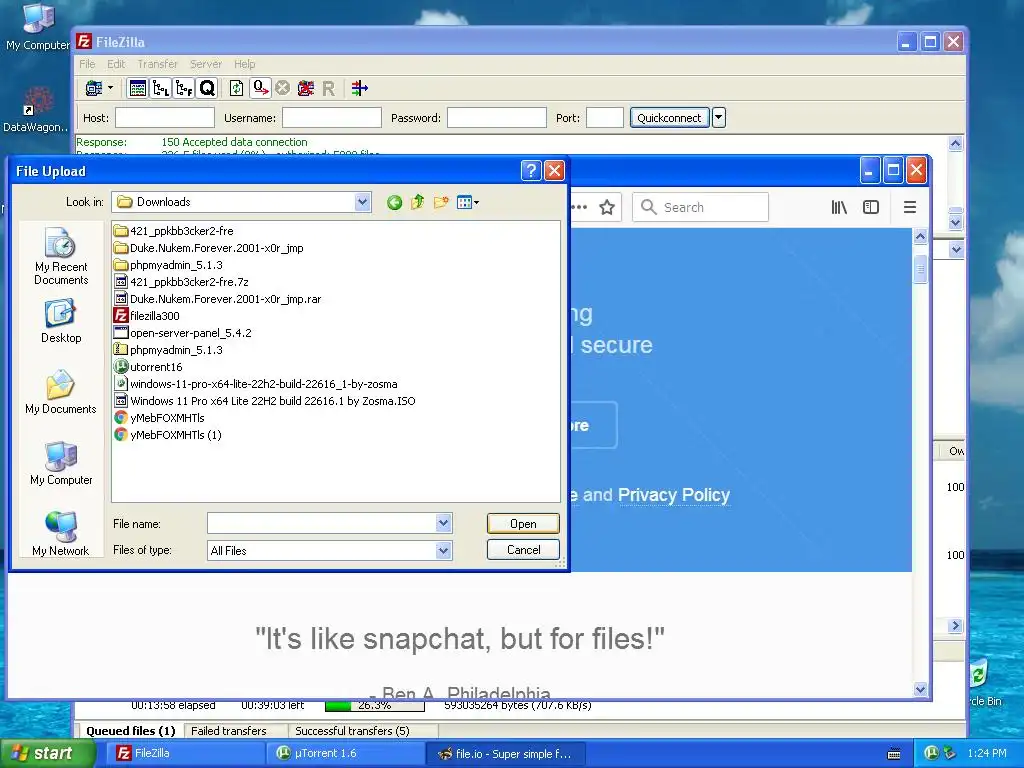Open the Privacy Policy link
1024x768 pixels.
click(x=673, y=495)
